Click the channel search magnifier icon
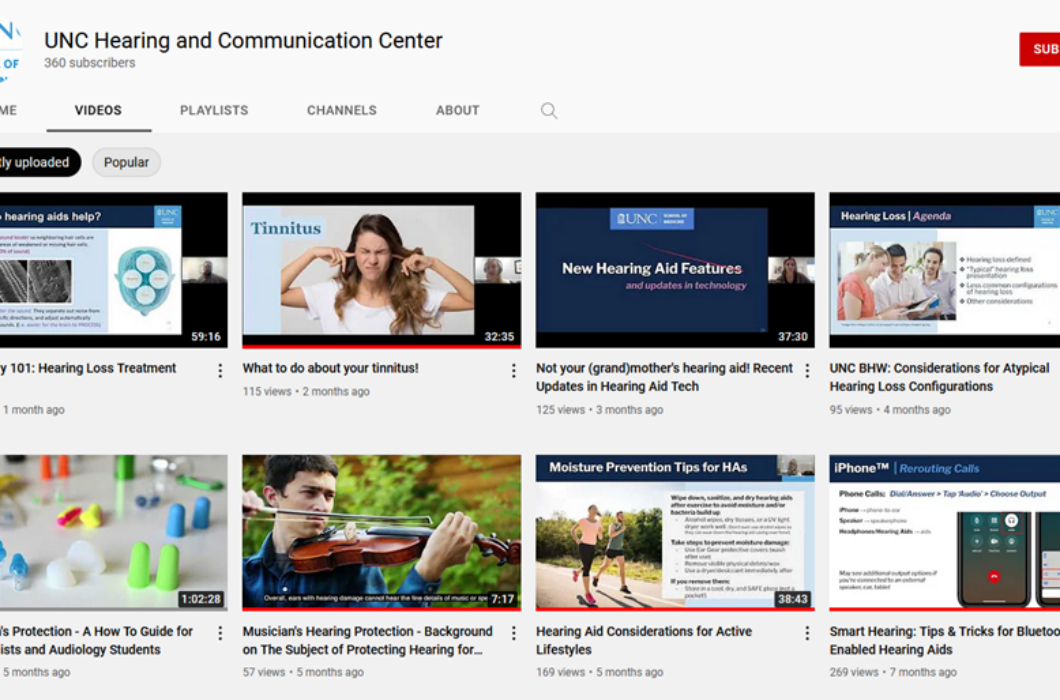This screenshot has width=1060, height=700. (549, 111)
